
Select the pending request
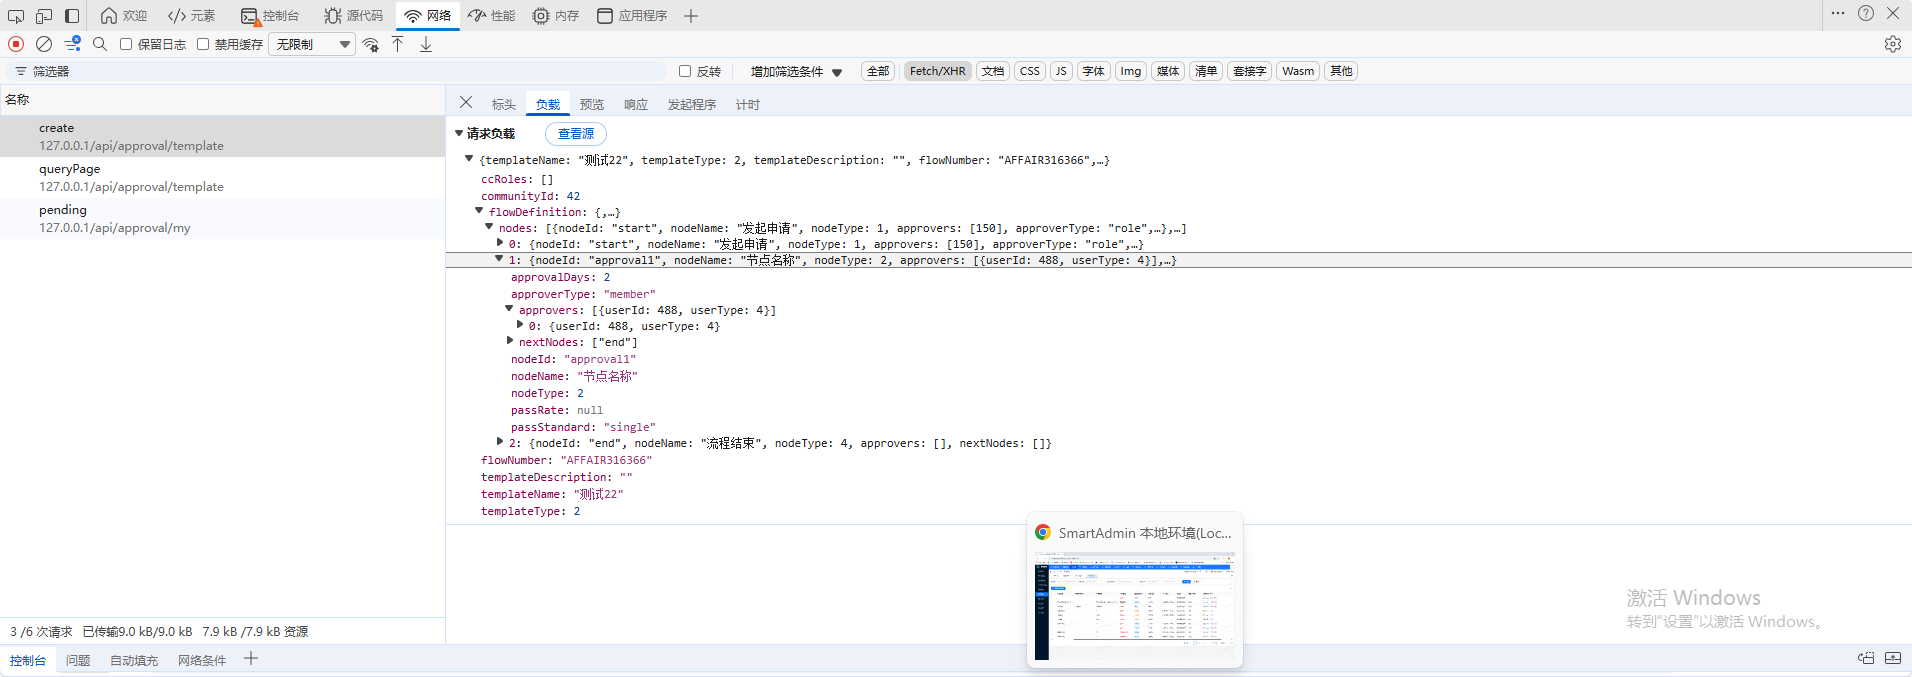(x=222, y=218)
